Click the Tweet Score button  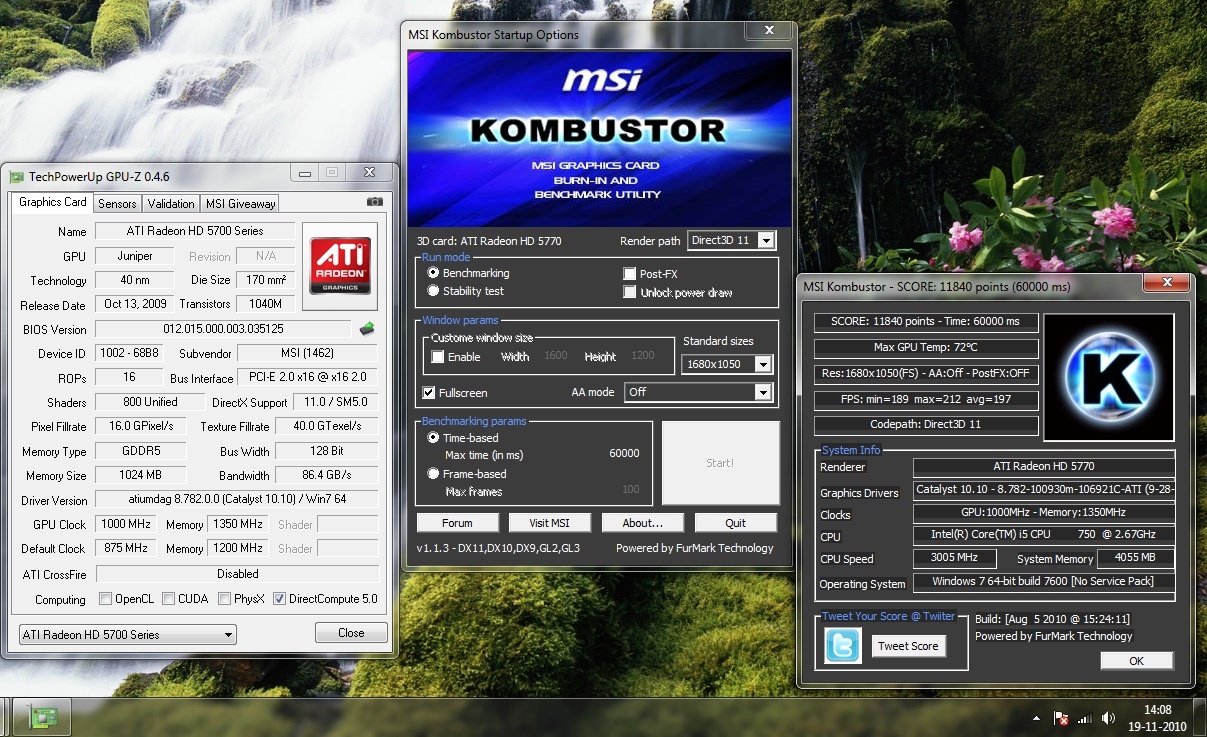[908, 646]
